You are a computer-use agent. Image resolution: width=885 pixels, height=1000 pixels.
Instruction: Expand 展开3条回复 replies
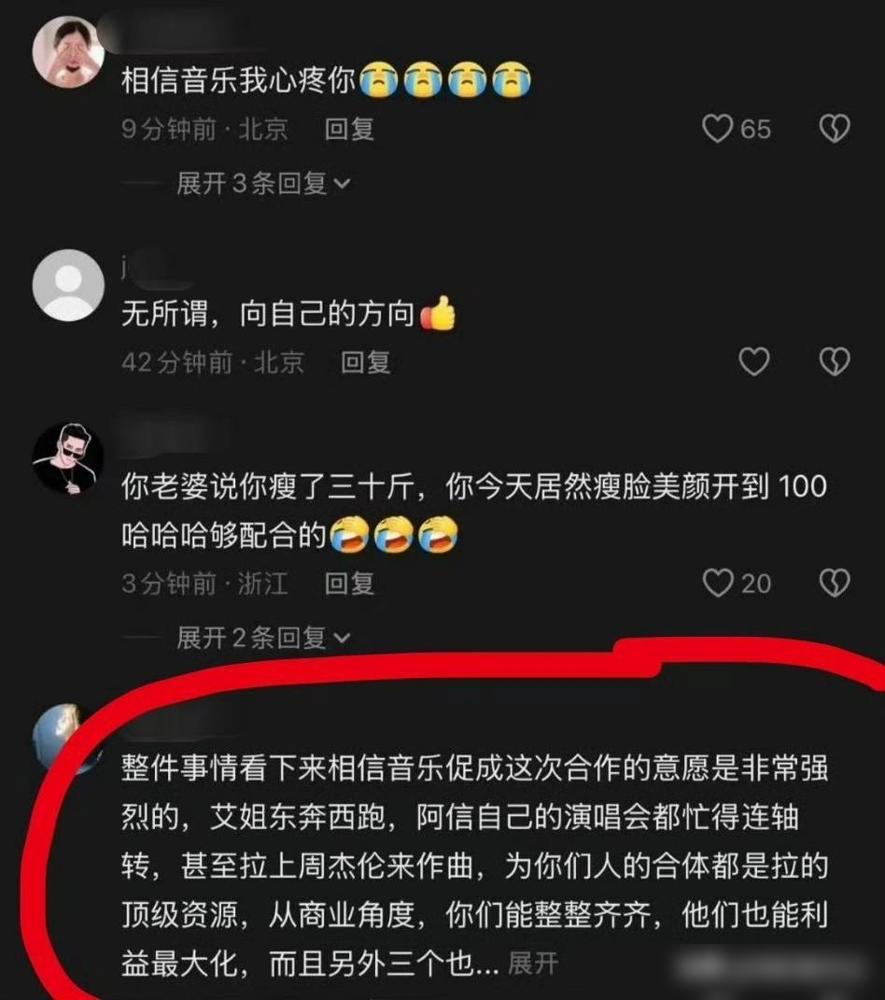[x=263, y=184]
